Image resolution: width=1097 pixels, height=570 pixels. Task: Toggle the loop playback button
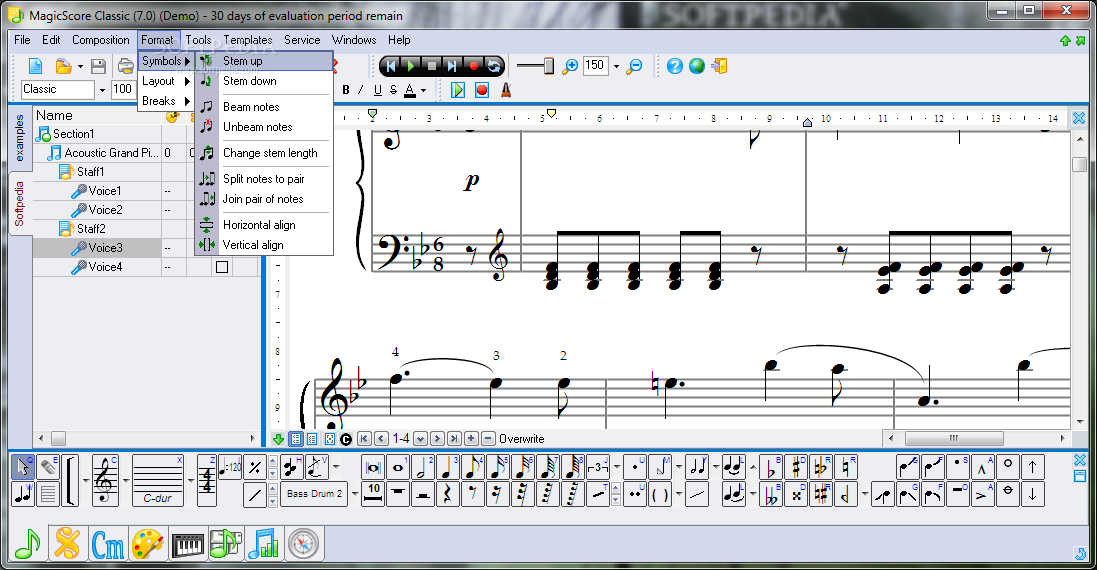tap(494, 66)
